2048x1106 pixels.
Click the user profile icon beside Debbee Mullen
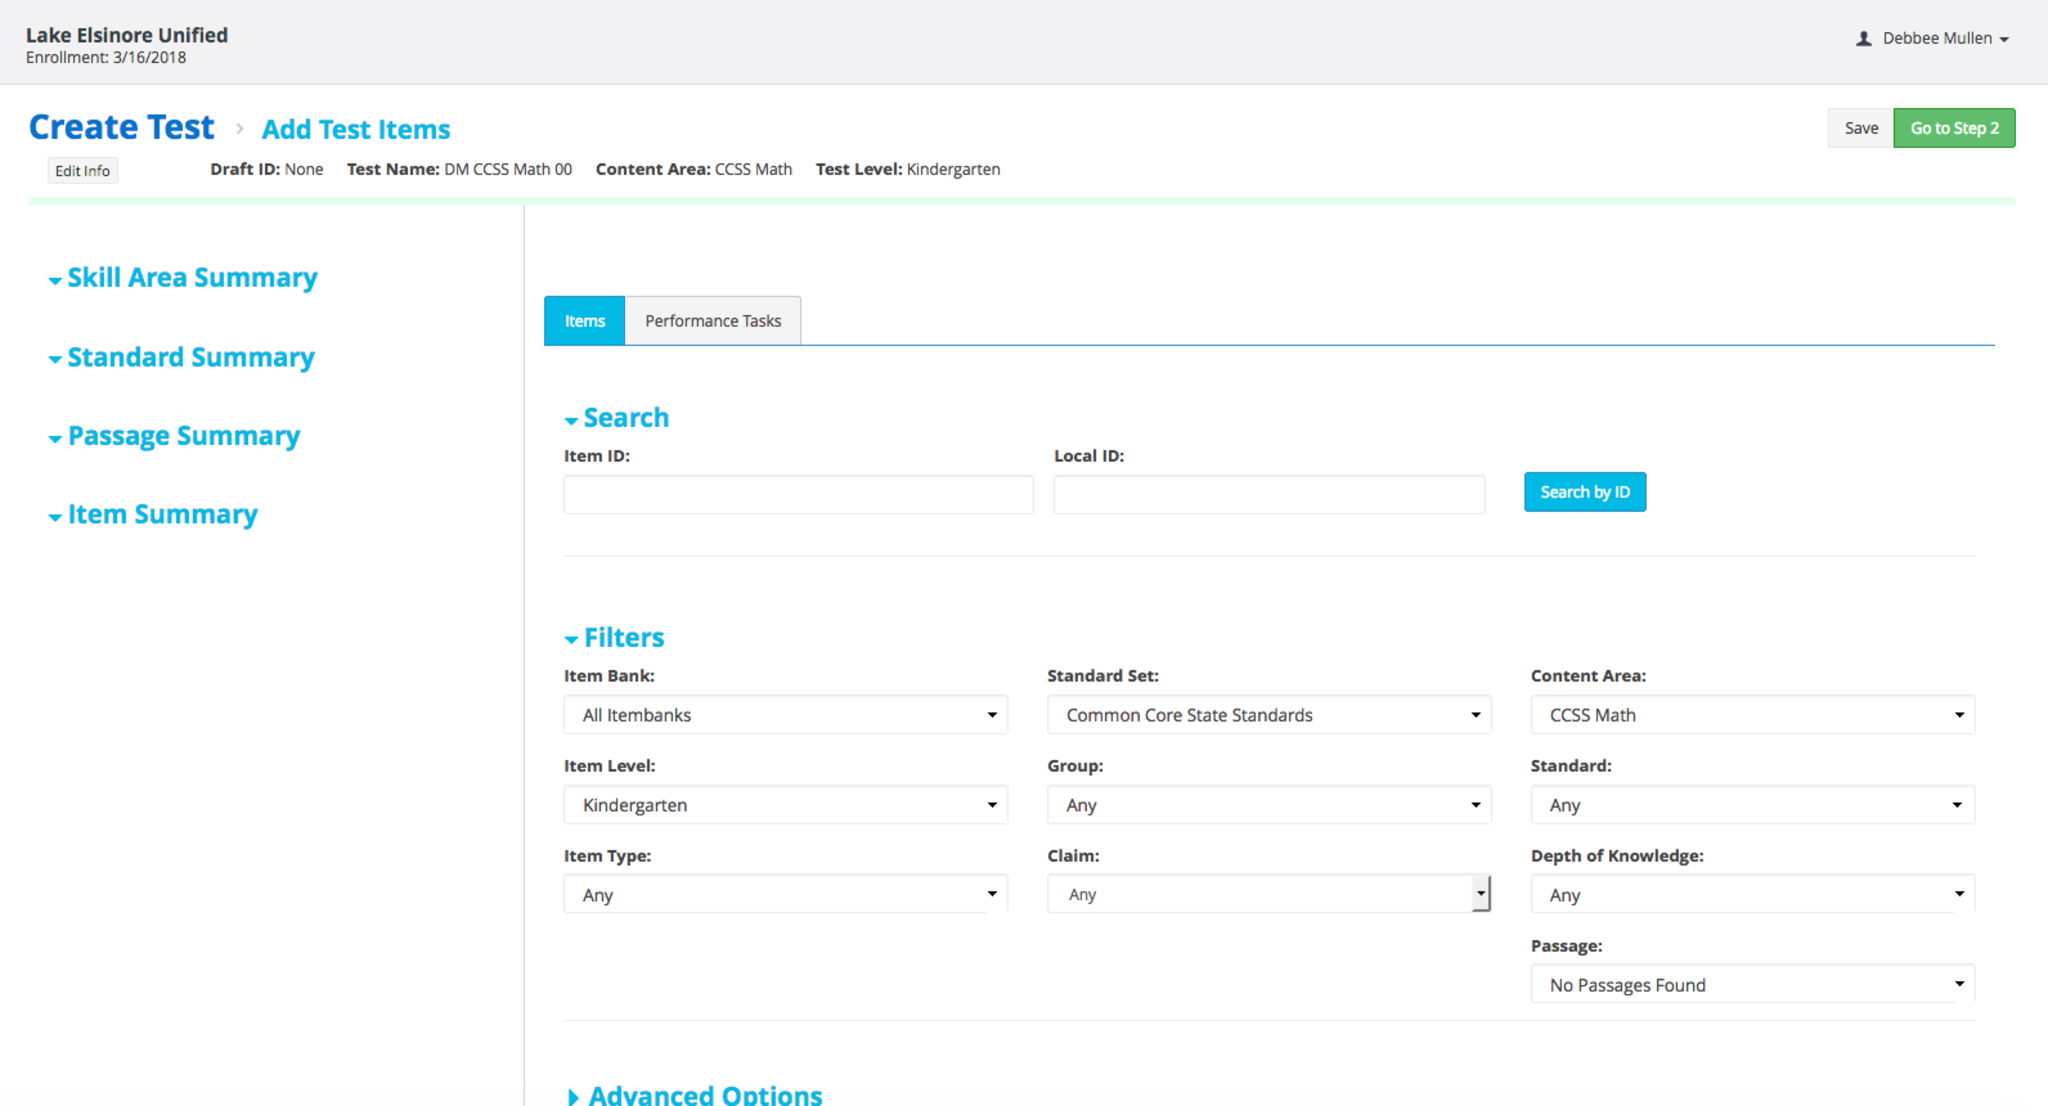tap(1863, 39)
